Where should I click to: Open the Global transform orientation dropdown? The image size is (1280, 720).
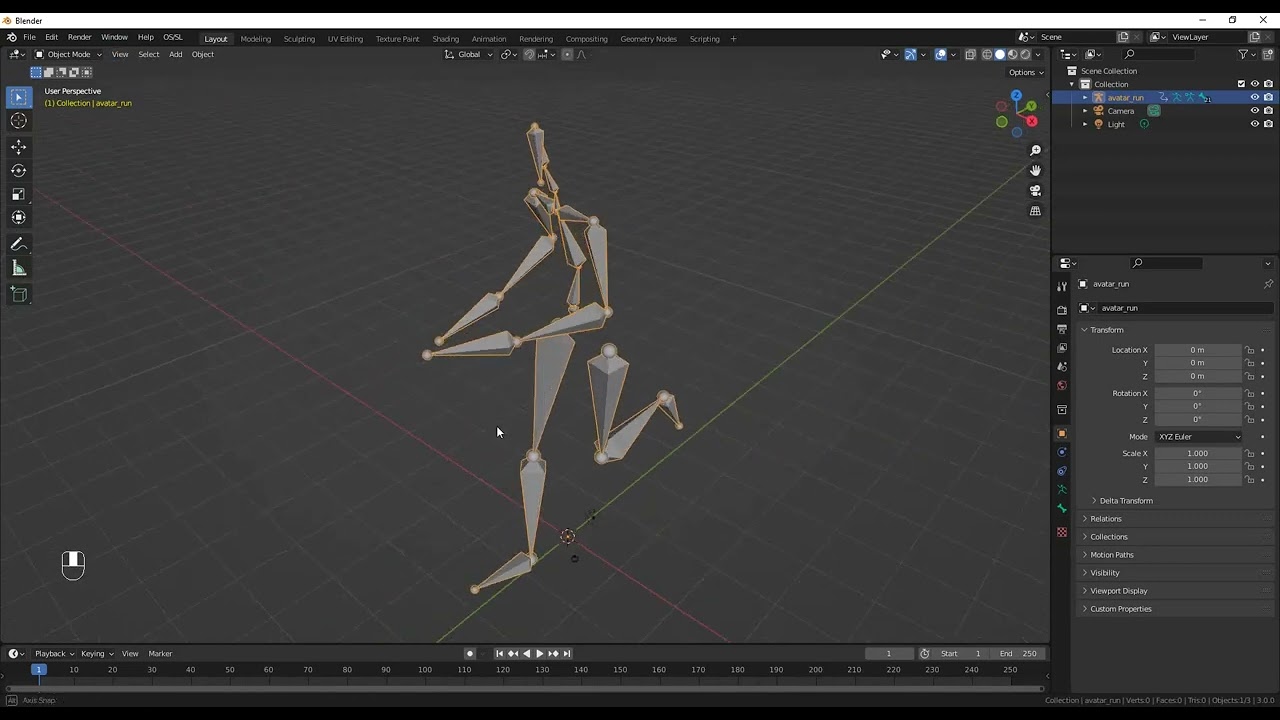(469, 55)
